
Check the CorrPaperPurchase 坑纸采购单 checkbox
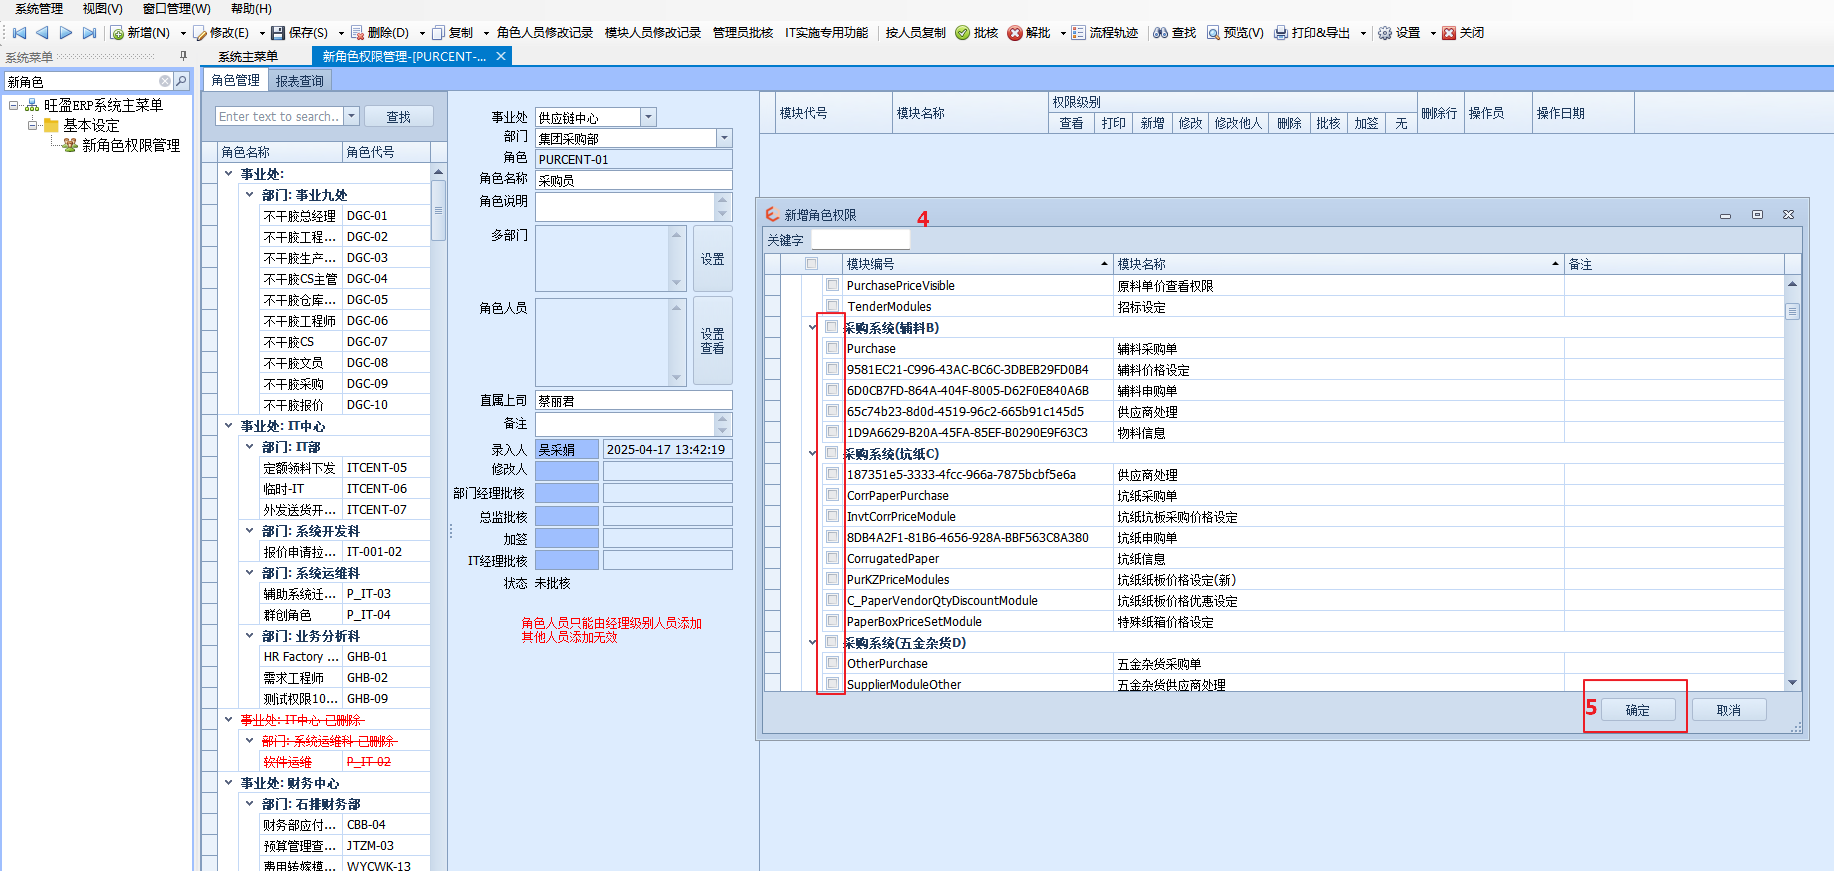tap(832, 495)
